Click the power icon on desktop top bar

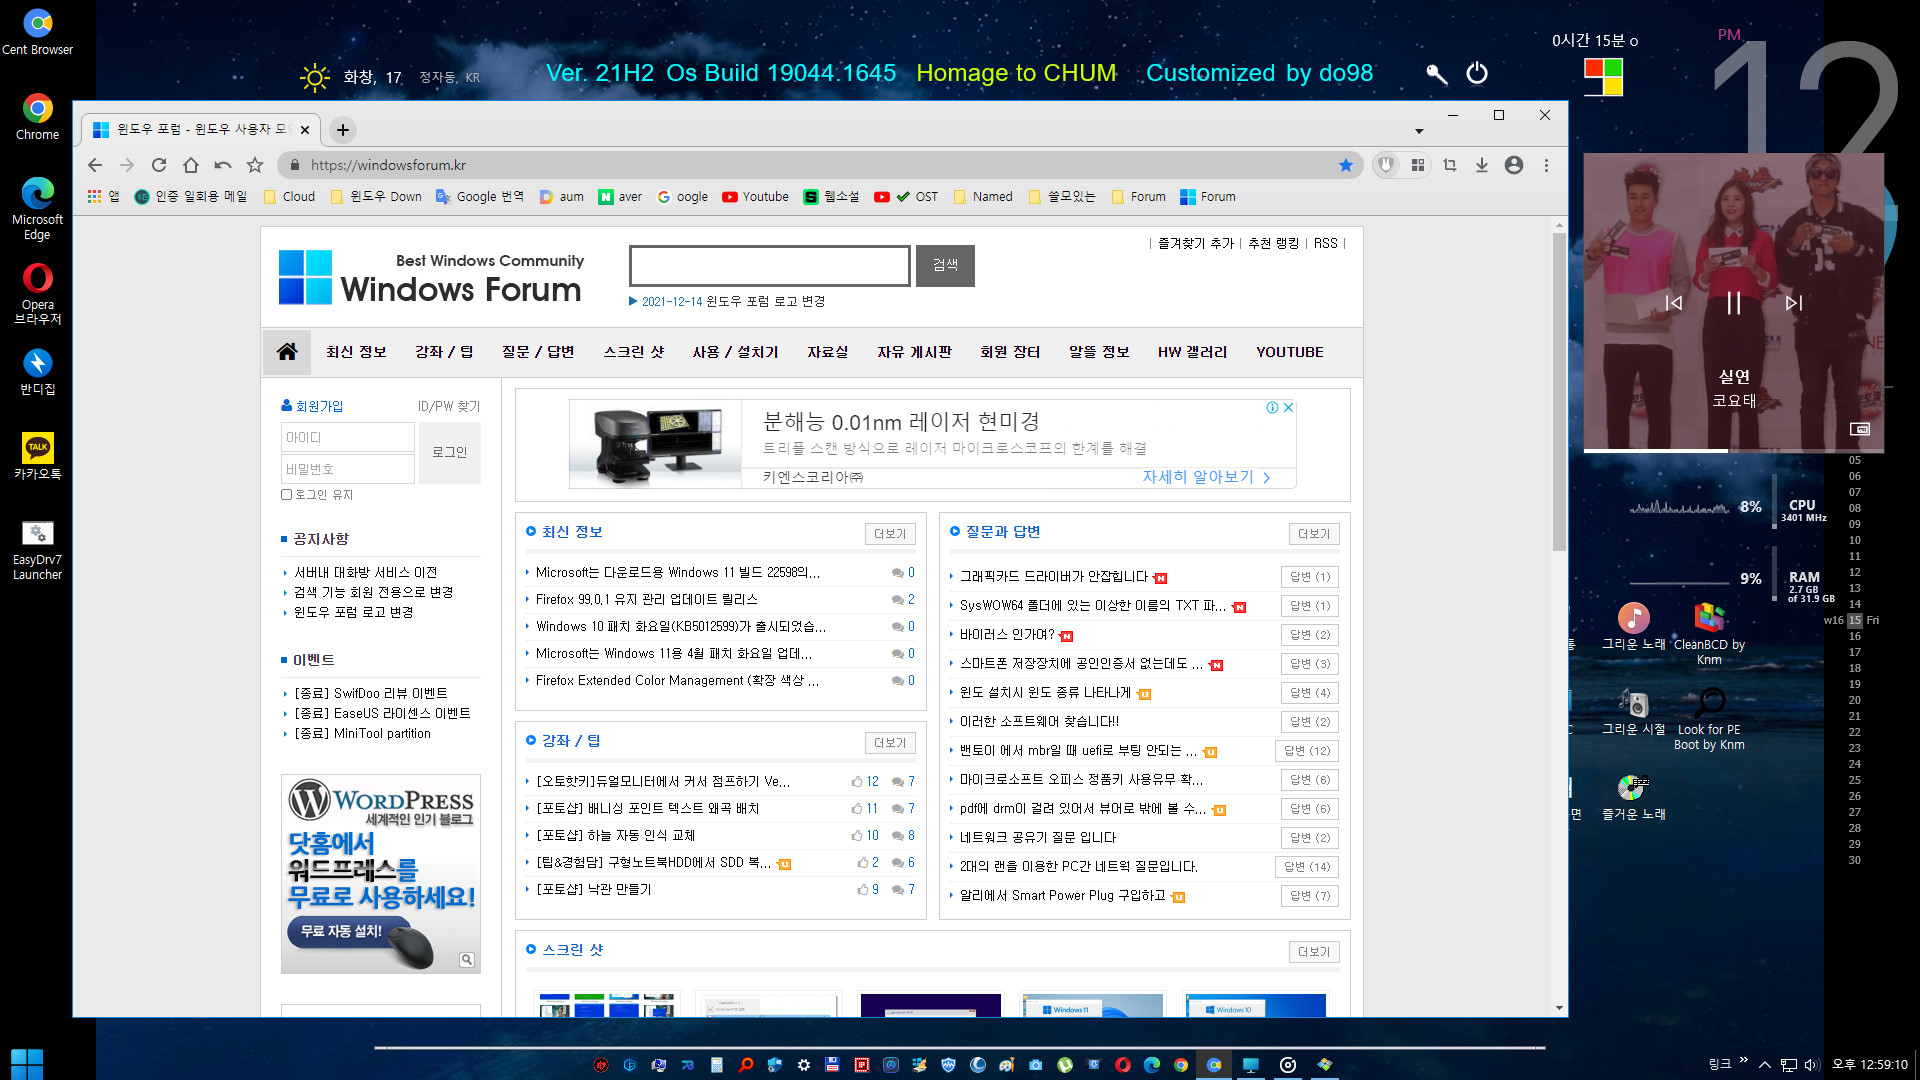pyautogui.click(x=1477, y=73)
